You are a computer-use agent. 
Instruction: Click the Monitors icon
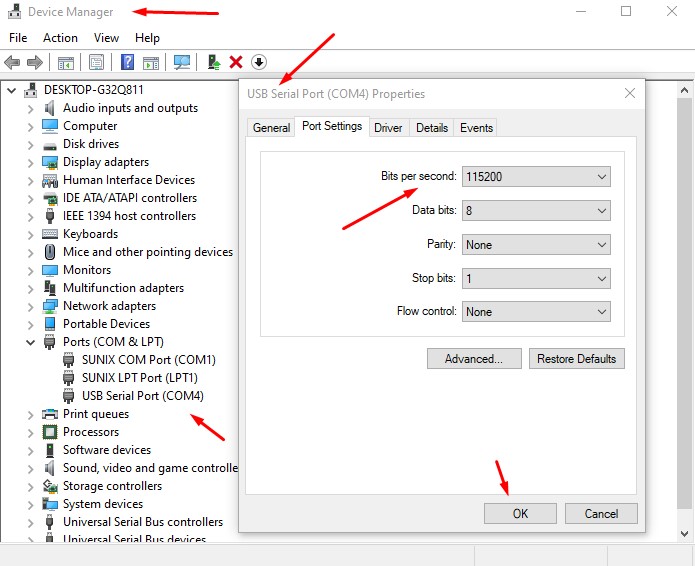click(x=50, y=270)
